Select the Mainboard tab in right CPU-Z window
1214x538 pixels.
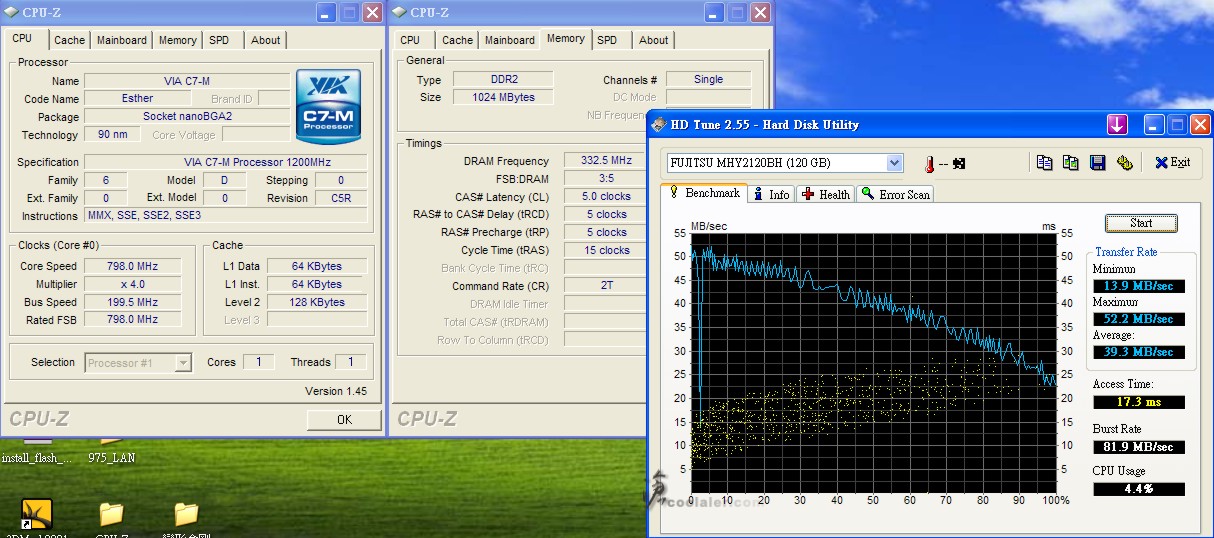(510, 40)
